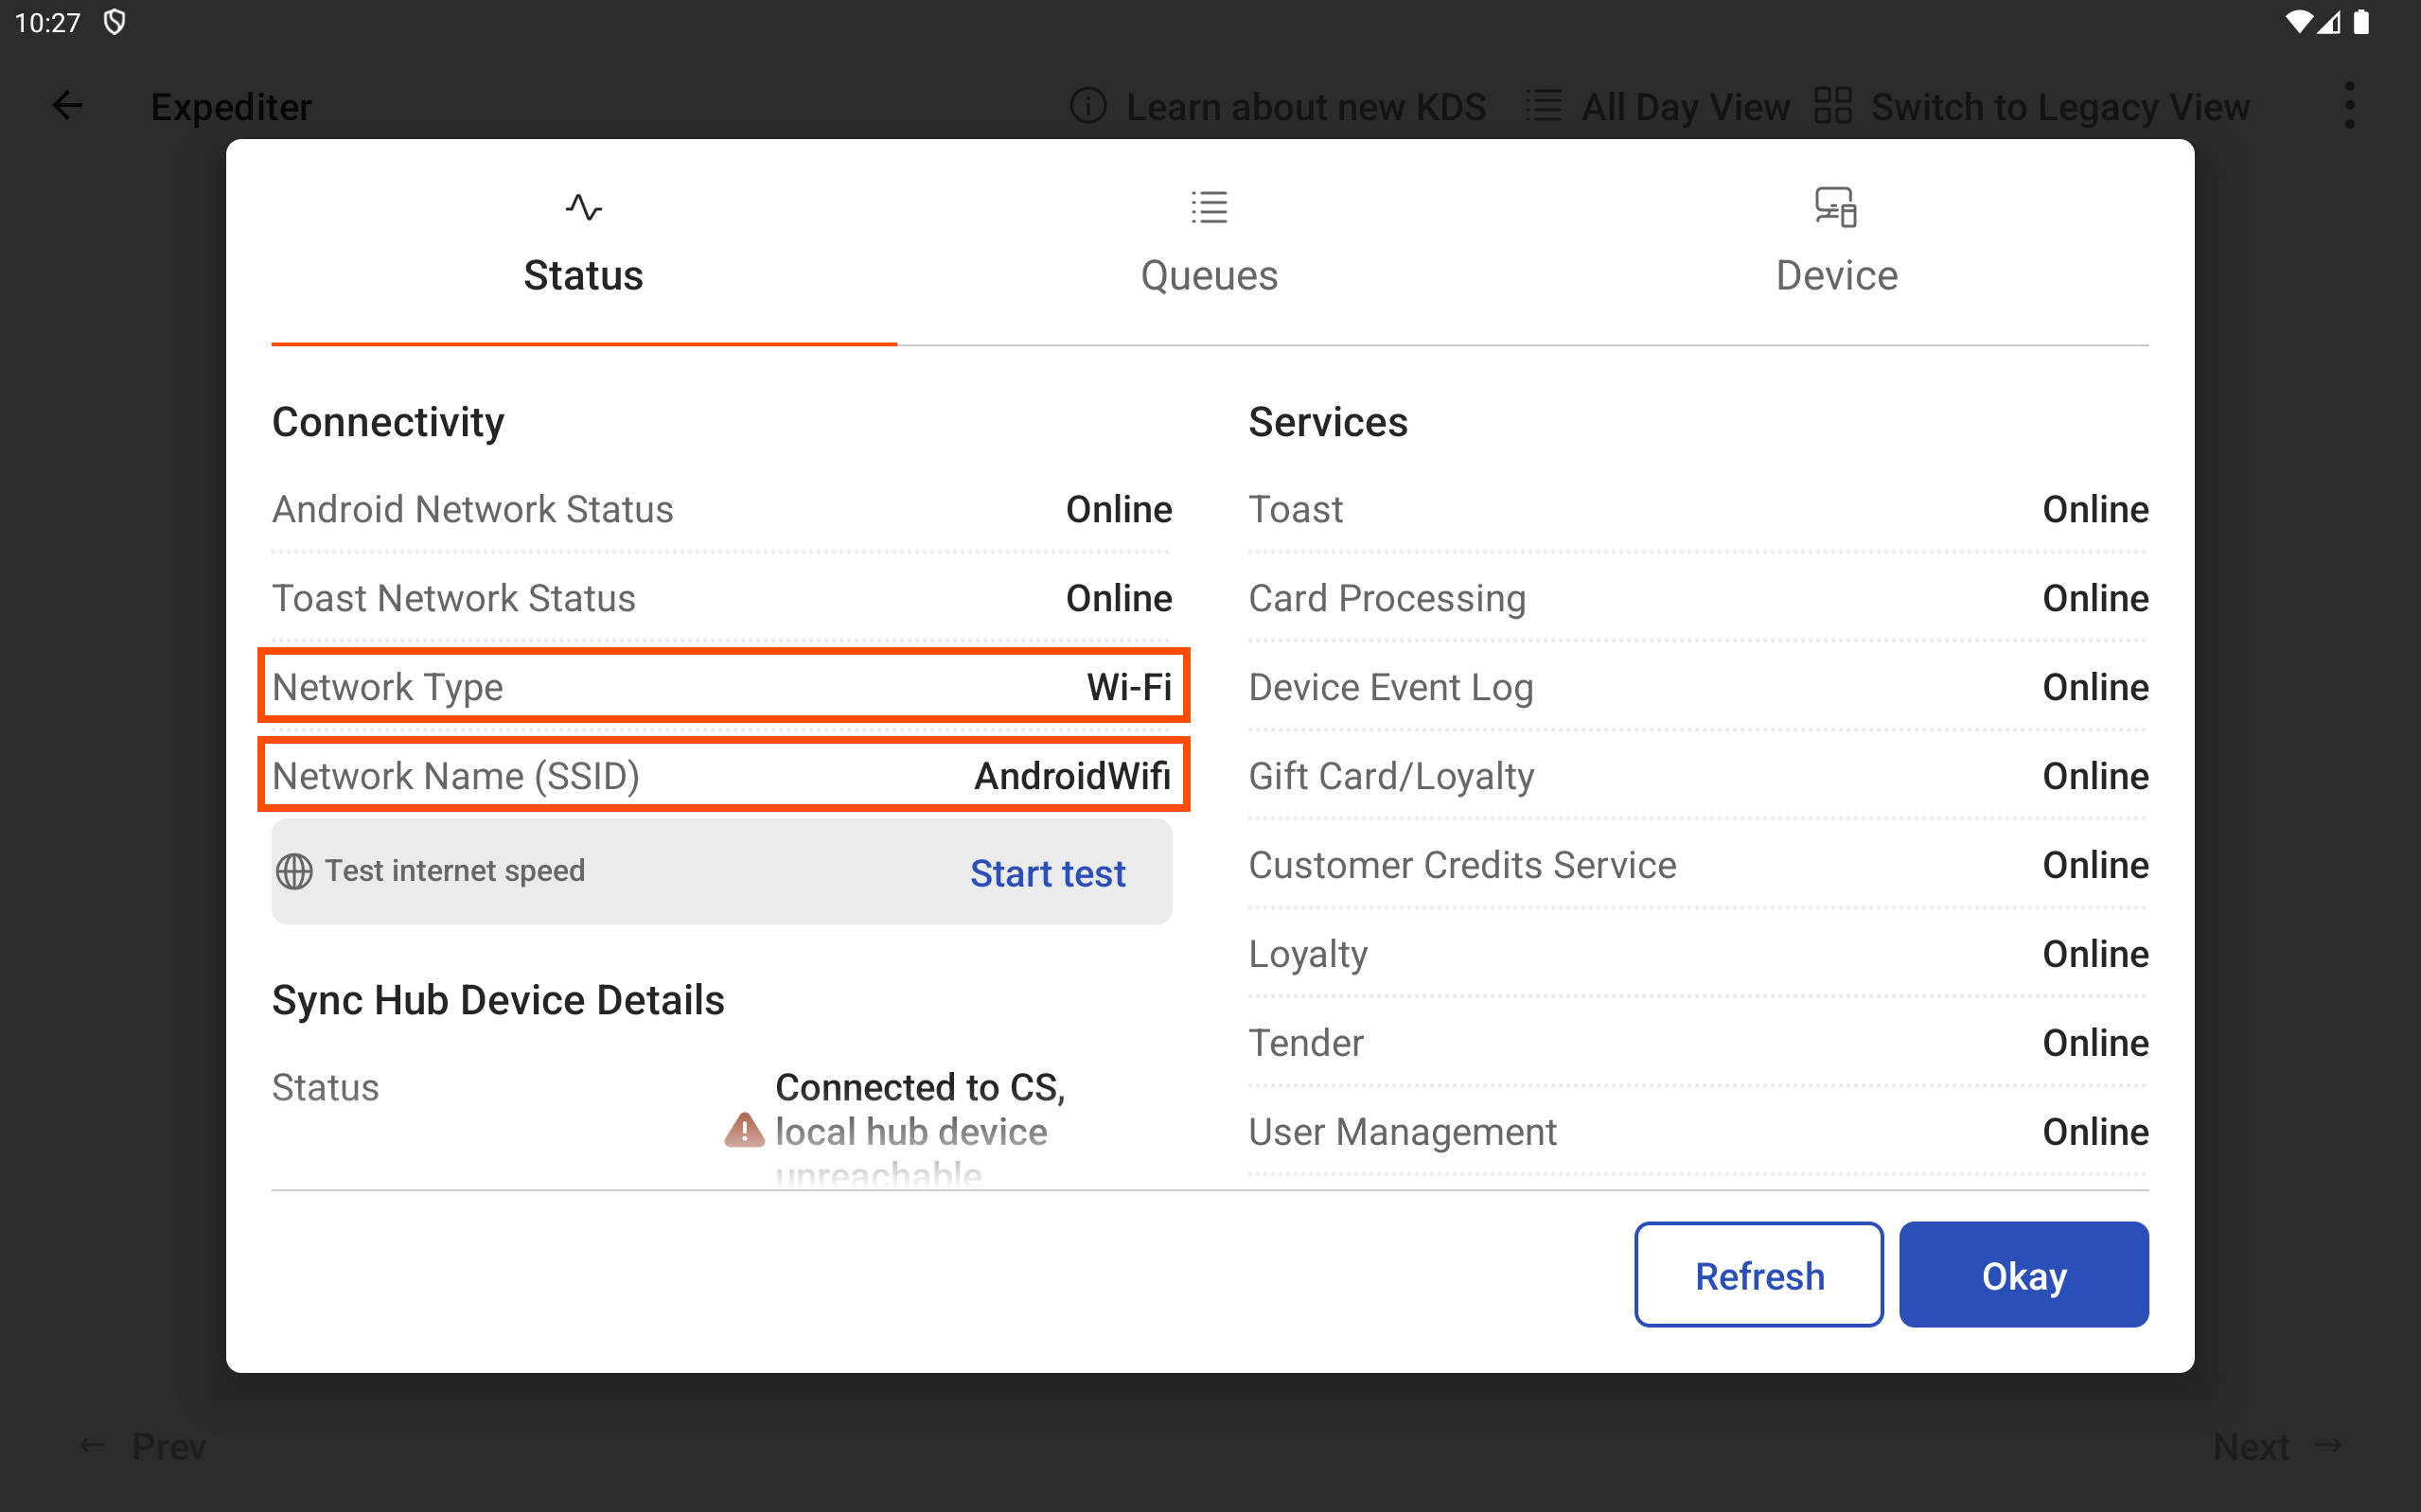Click the Expediter title
Image resolution: width=2421 pixels, height=1512 pixels.
tap(231, 106)
